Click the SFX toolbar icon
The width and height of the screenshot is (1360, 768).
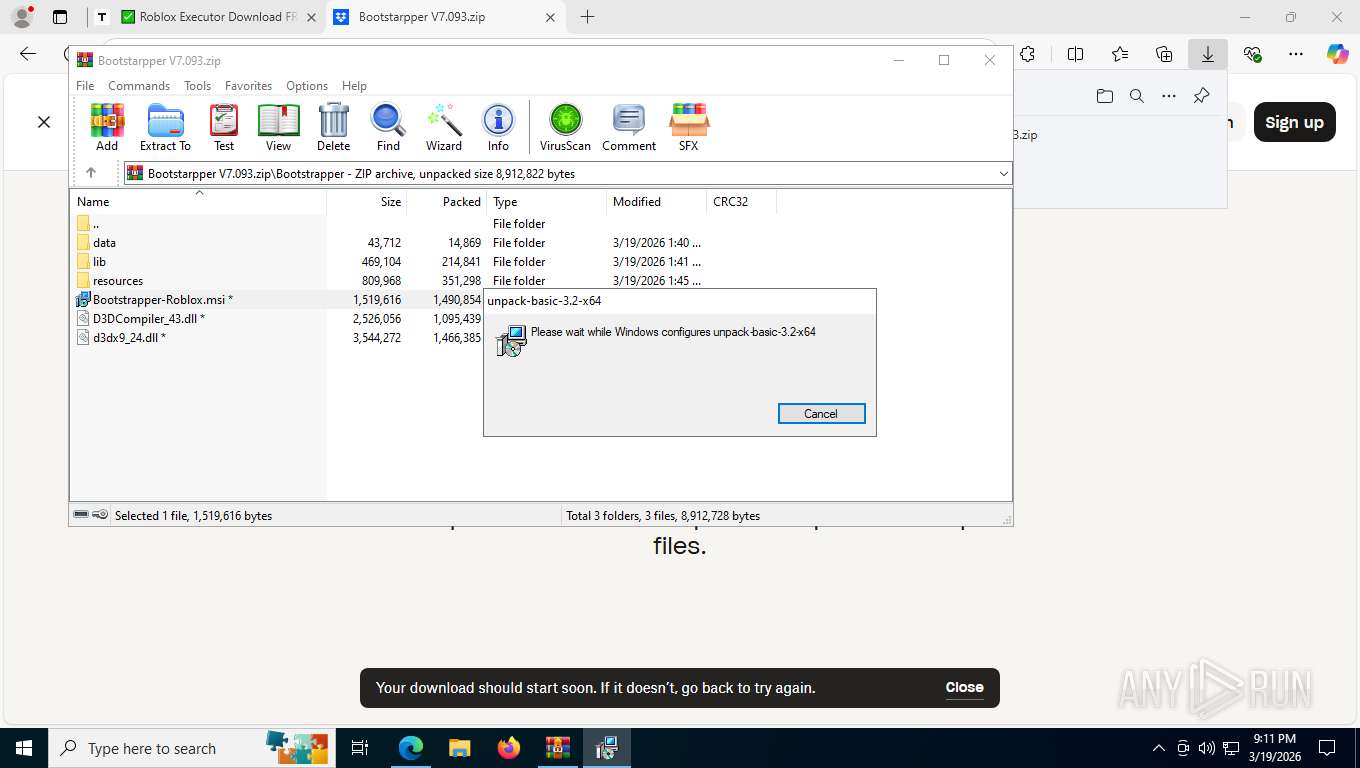coord(689,127)
